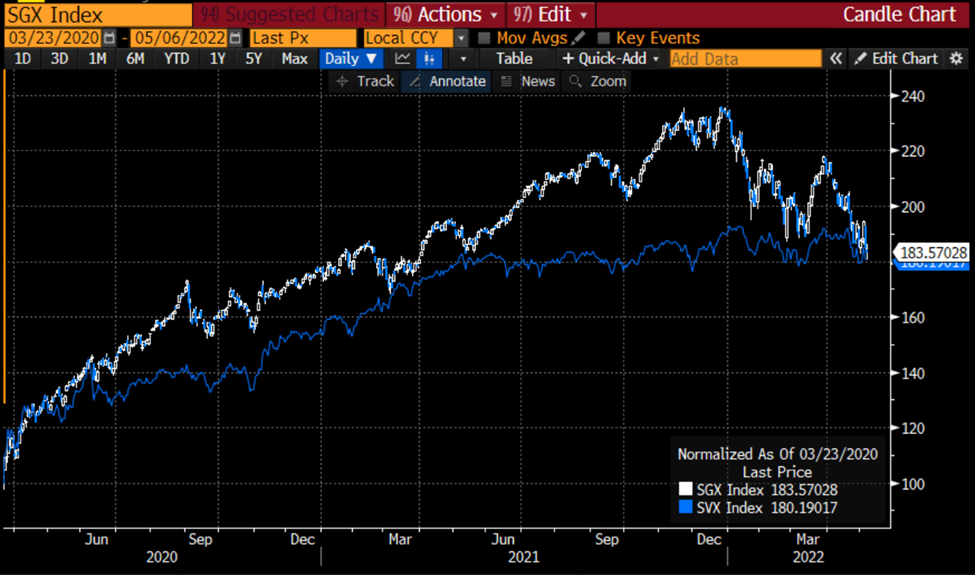Image resolution: width=975 pixels, height=575 pixels.
Task: Enable Mov Avgs checkbox
Action: [484, 38]
